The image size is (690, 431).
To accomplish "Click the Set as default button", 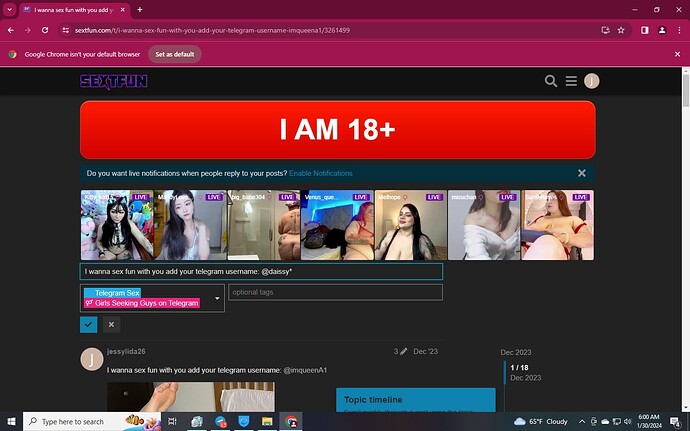I will [175, 54].
